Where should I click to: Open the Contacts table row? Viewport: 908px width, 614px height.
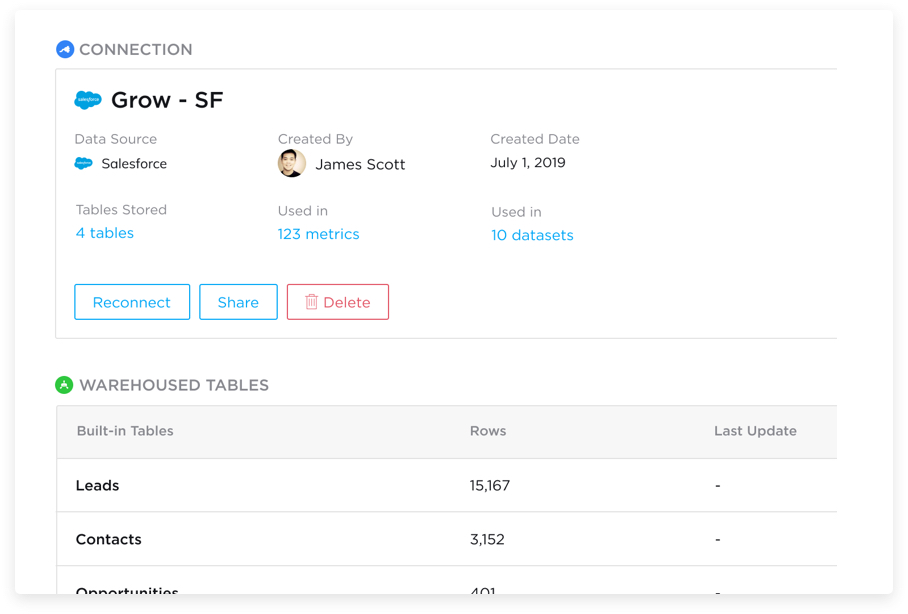(109, 539)
